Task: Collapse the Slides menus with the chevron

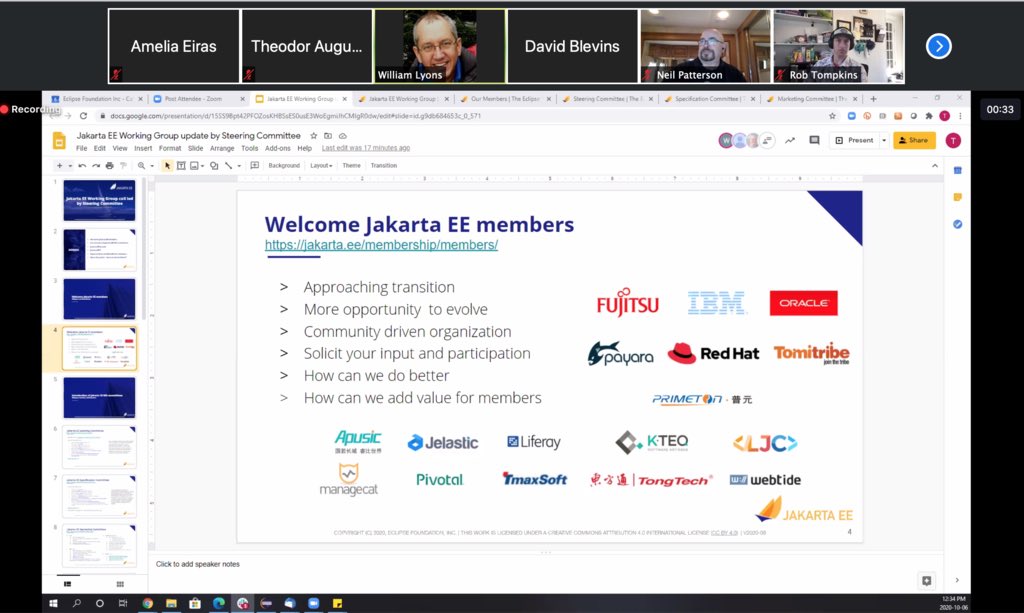Action: click(935, 166)
